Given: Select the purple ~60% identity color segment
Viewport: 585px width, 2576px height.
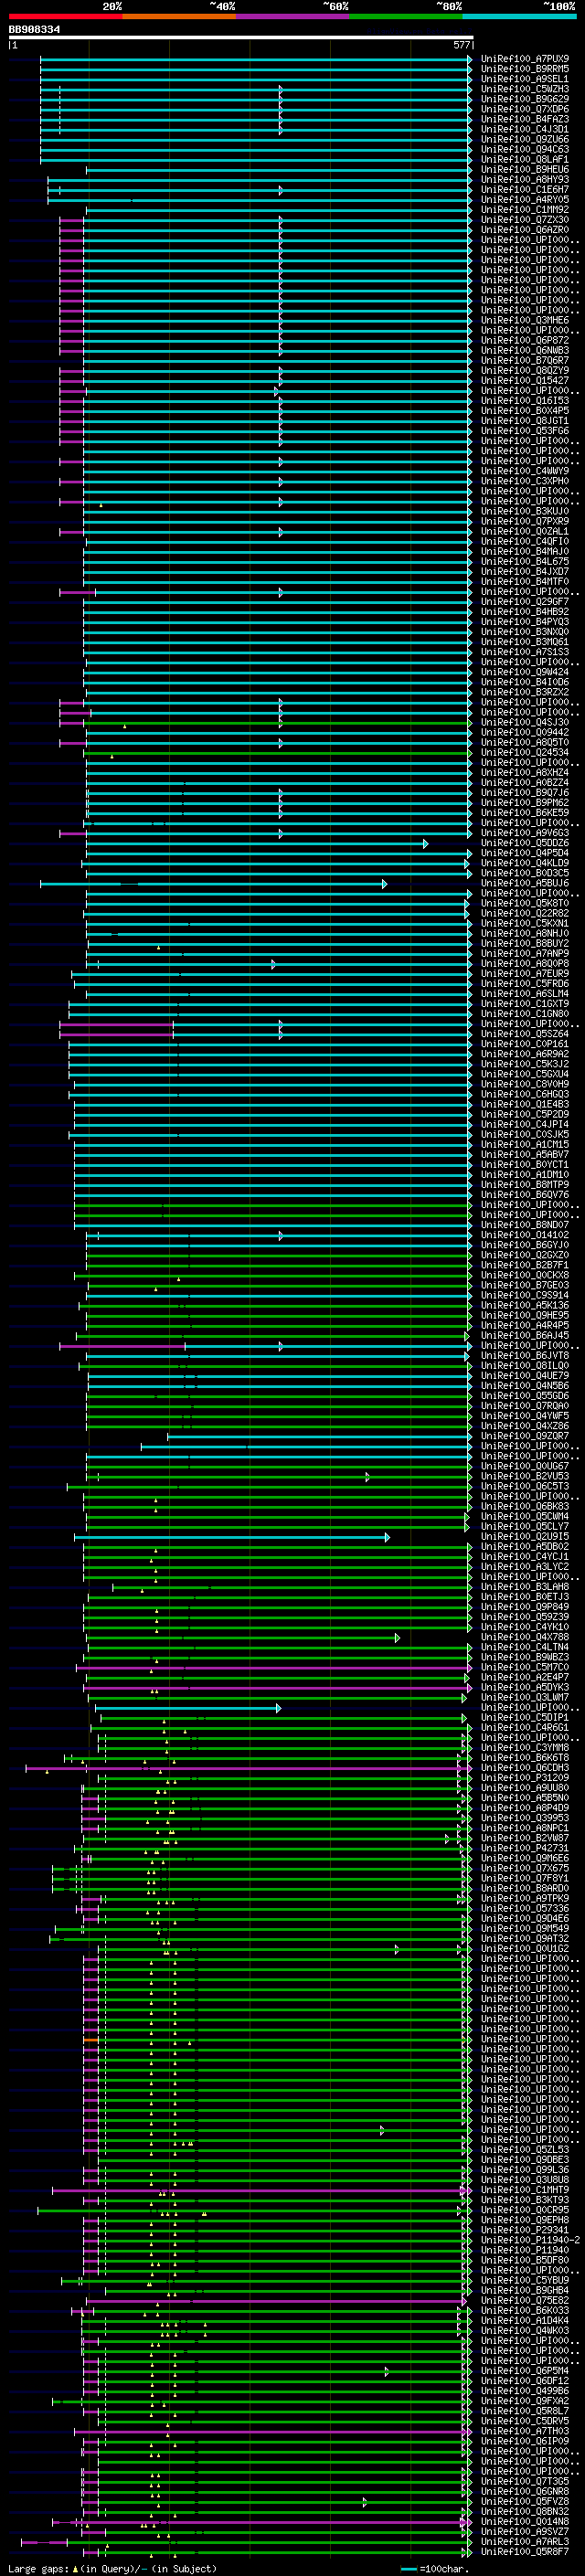Looking at the screenshot, I should pos(293,16).
